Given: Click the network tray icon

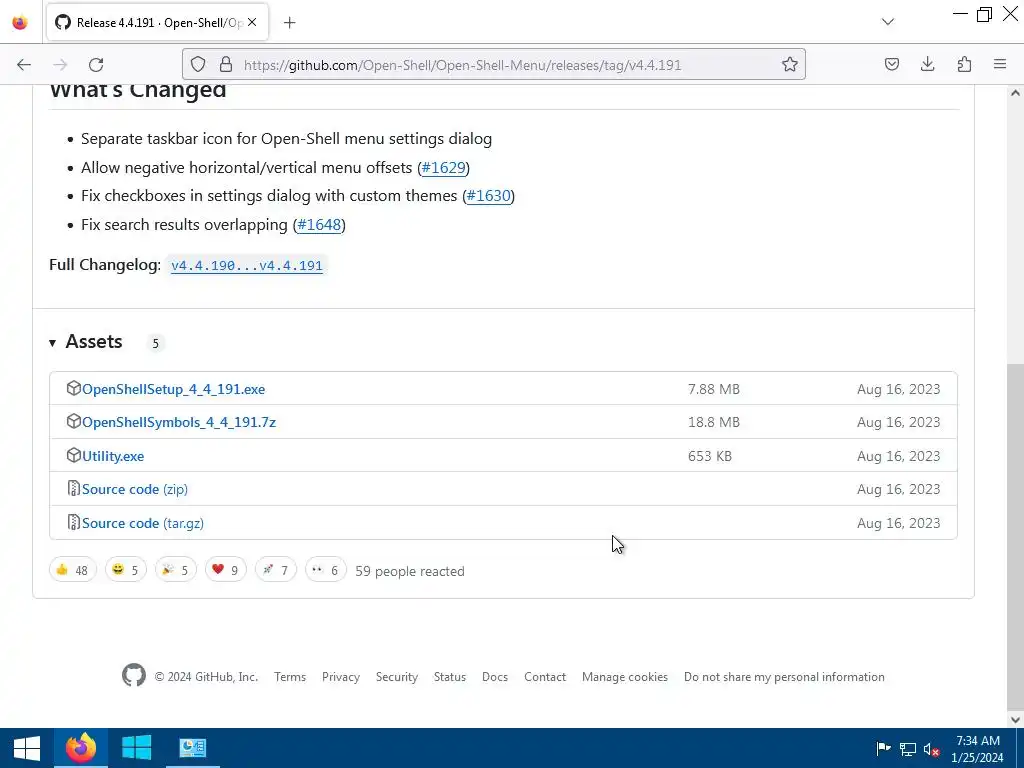Looking at the screenshot, I should tap(908, 749).
